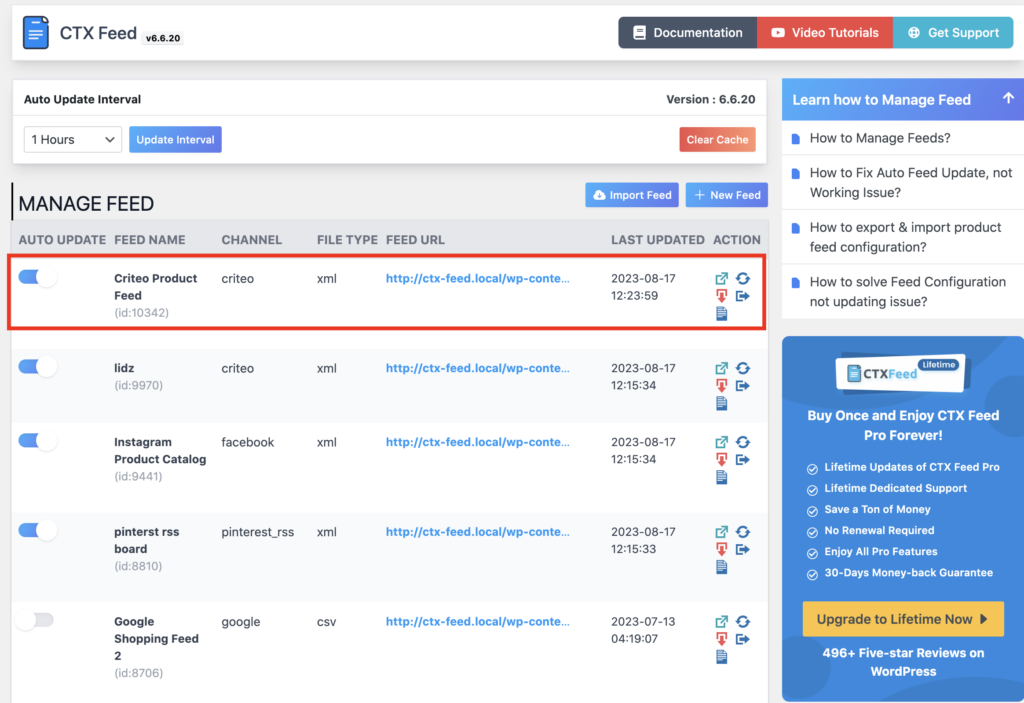
Task: Toggle auto update for Instagram Product Catalog
Action: 37,440
